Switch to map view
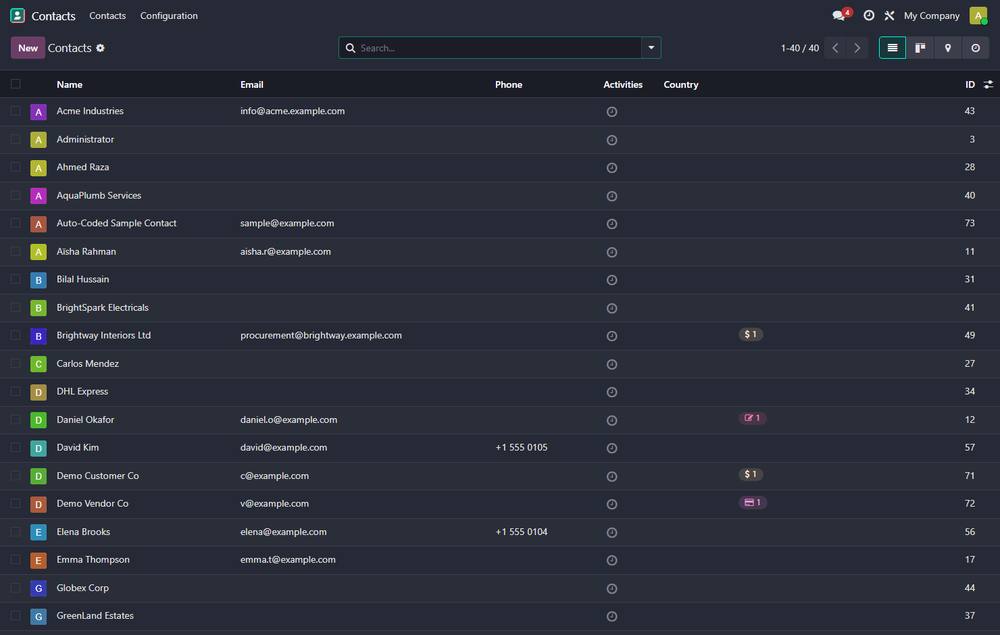This screenshot has width=1000, height=635. (948, 48)
